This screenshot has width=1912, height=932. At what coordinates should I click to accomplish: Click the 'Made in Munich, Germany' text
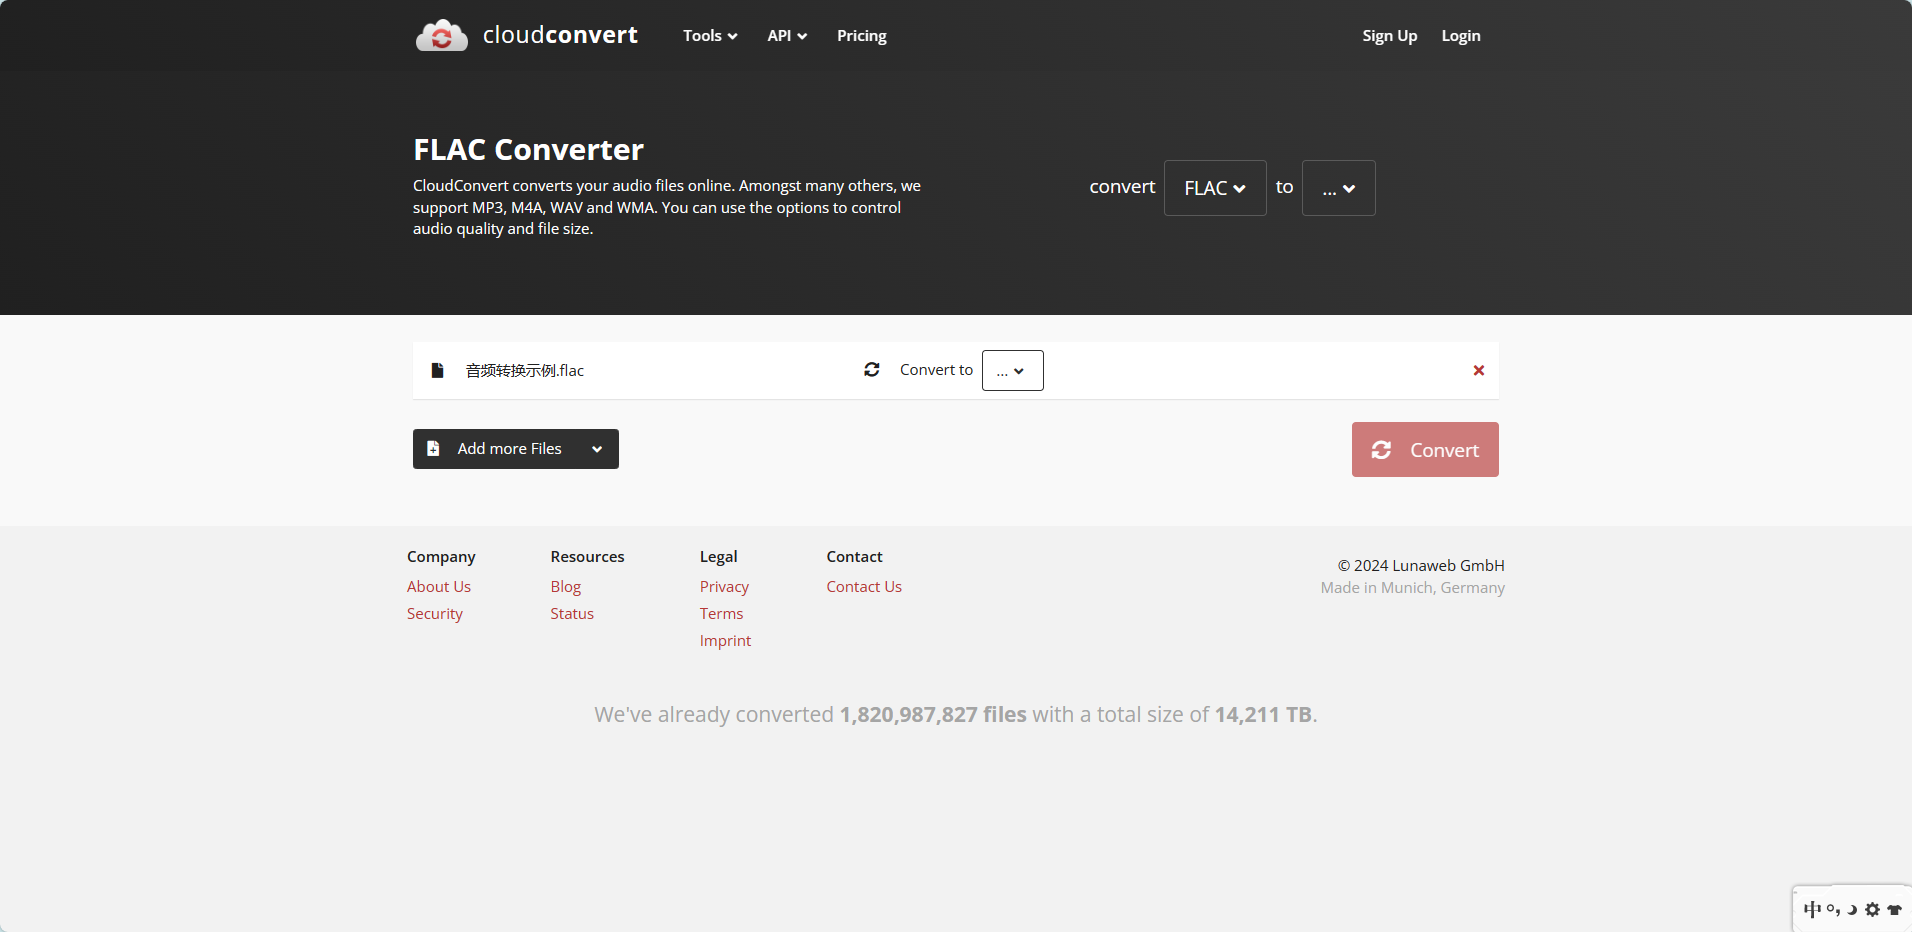pos(1412,588)
